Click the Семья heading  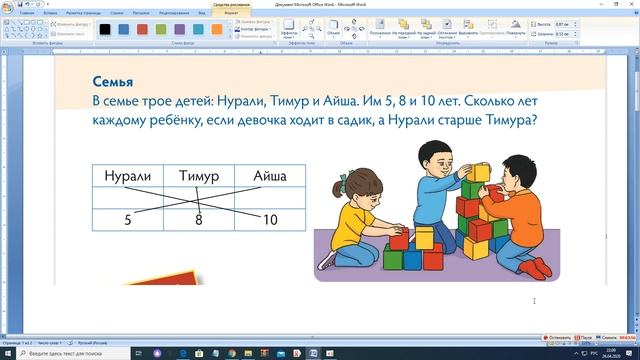[x=113, y=82]
